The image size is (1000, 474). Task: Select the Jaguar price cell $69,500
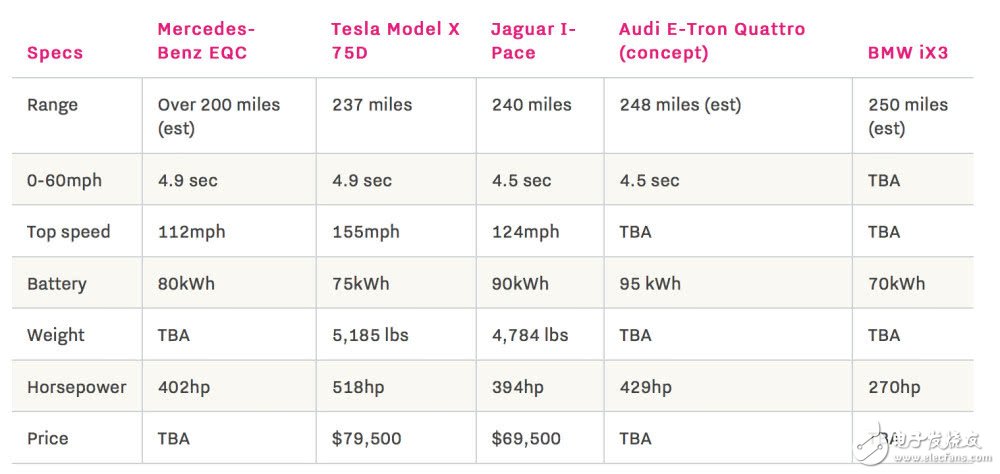pos(526,438)
